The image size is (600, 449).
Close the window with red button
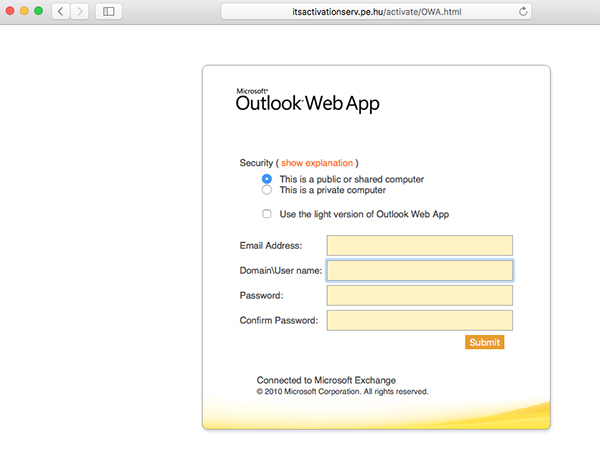(x=10, y=11)
